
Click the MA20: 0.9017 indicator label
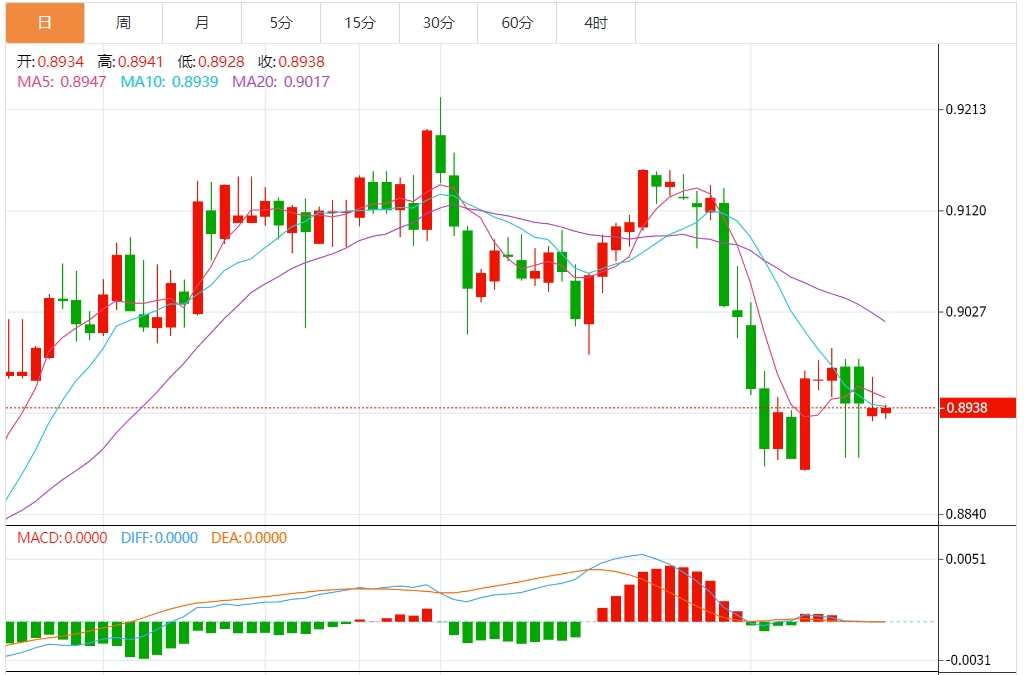[281, 82]
